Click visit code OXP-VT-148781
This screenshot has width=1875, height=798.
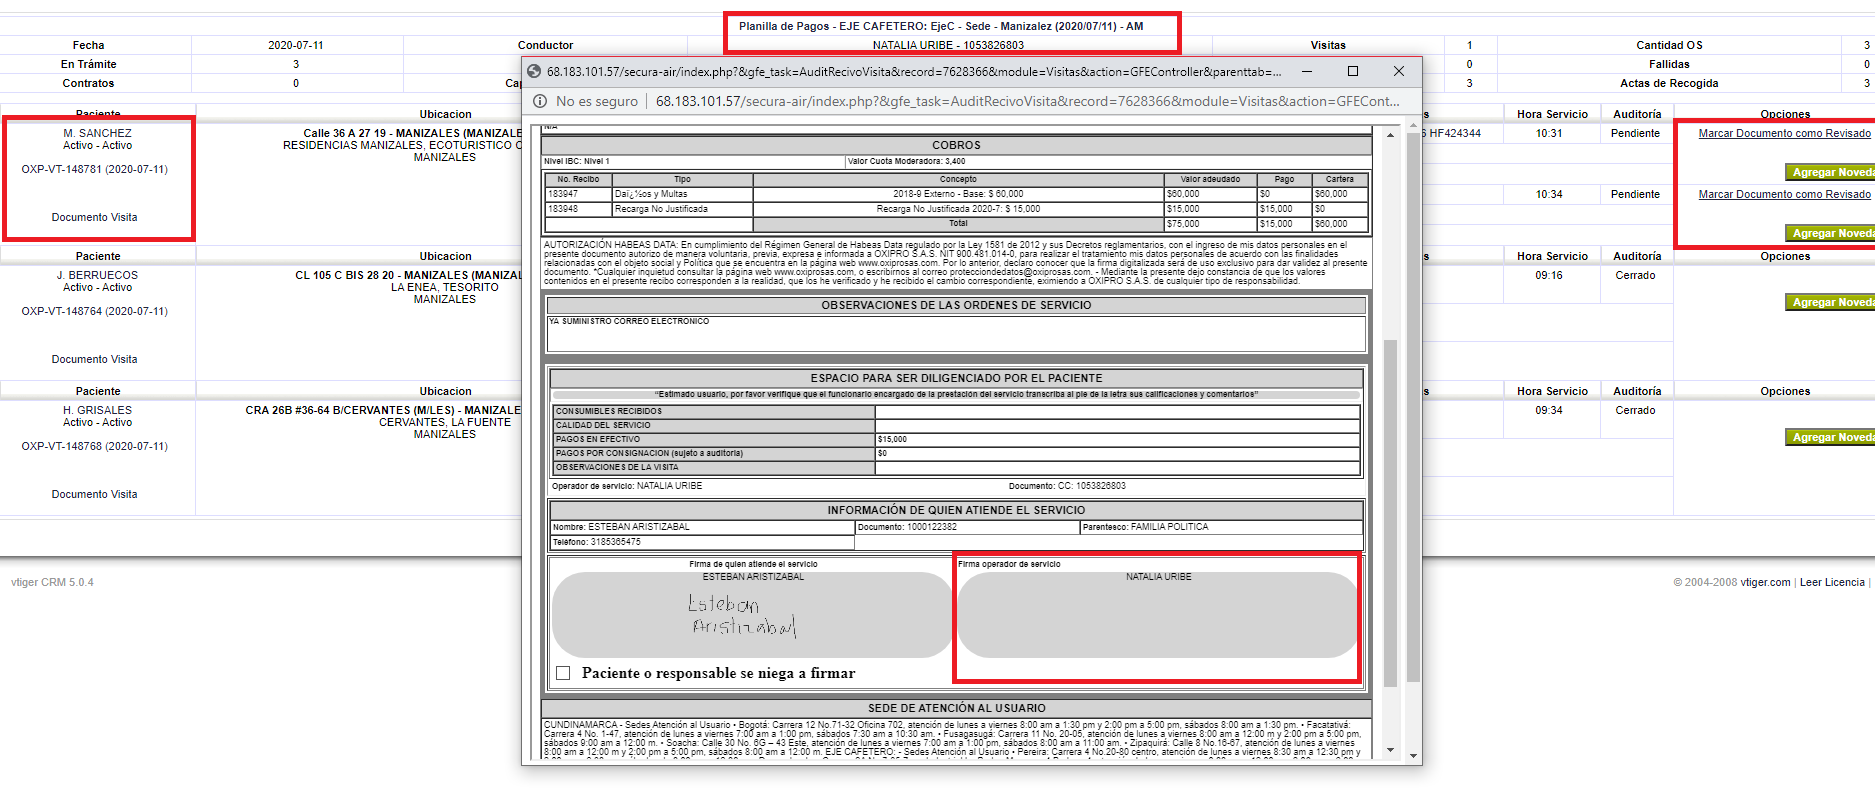coord(95,169)
